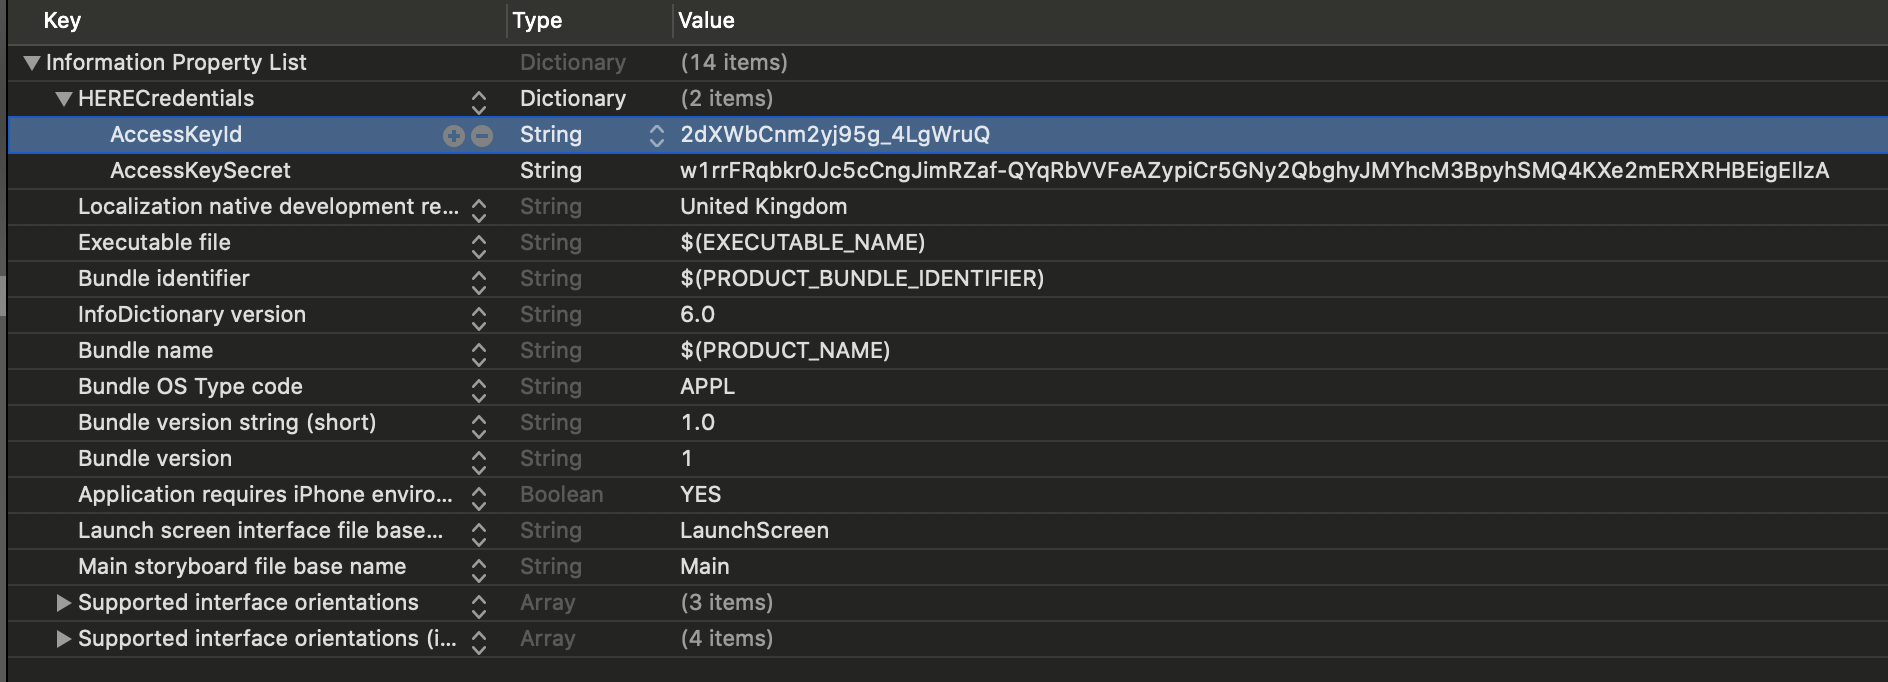Click the AccessKeyId value 2dXWbCnm2yj95g_4LgWruQ

point(835,135)
